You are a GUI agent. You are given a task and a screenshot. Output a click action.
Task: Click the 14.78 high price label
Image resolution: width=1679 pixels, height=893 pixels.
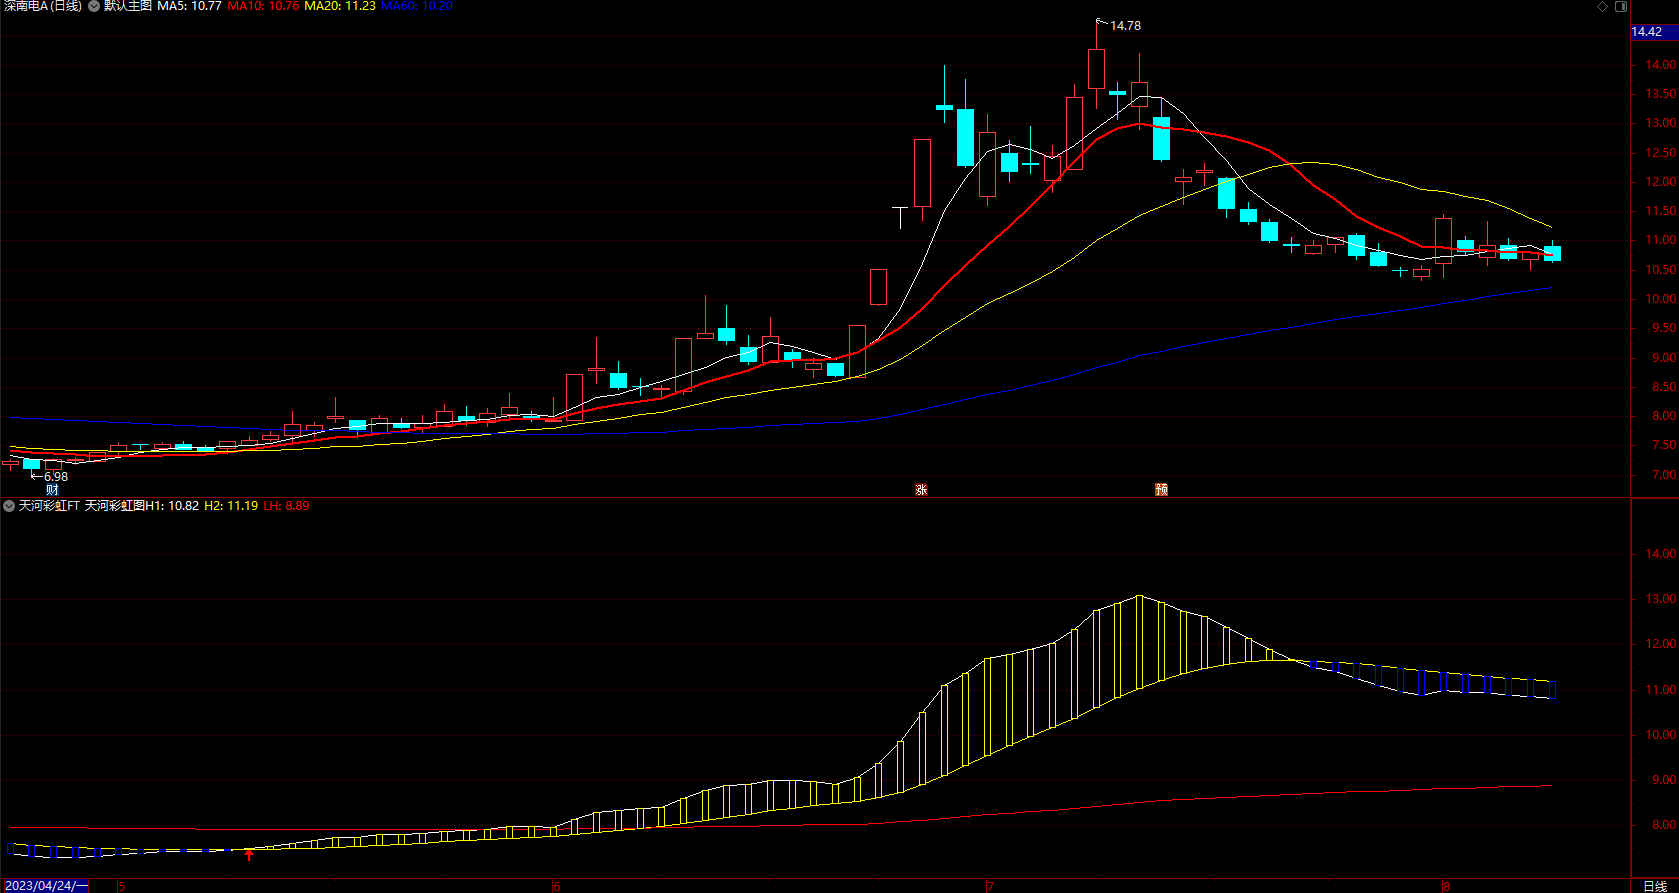click(1125, 26)
